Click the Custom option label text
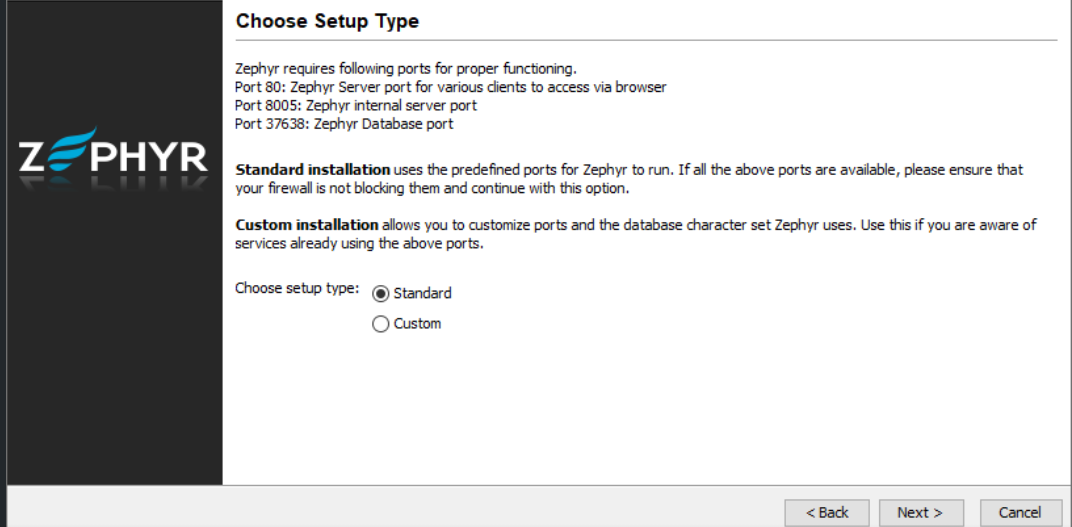This screenshot has height=527, width=1072. click(x=417, y=324)
